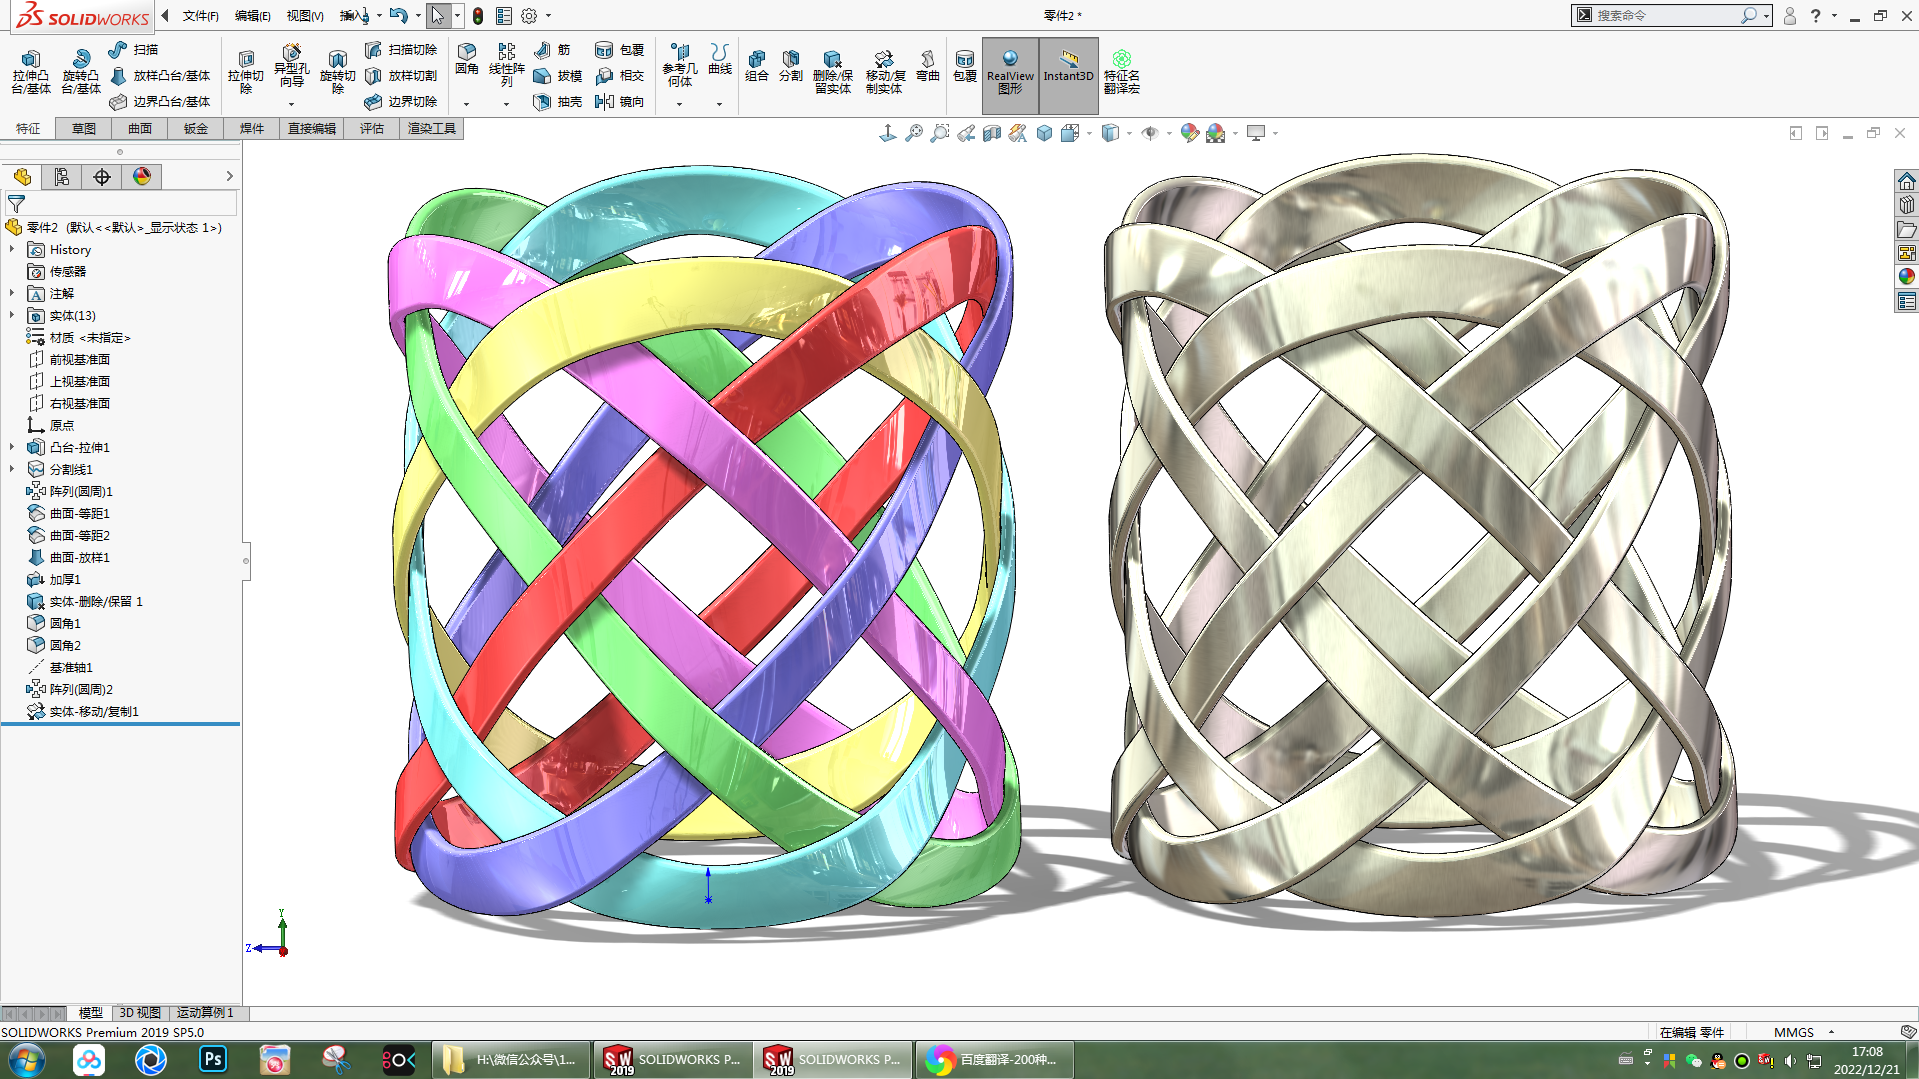The height and width of the screenshot is (1079, 1919).
Task: Activate the 抽壳 tool
Action: pos(558,102)
